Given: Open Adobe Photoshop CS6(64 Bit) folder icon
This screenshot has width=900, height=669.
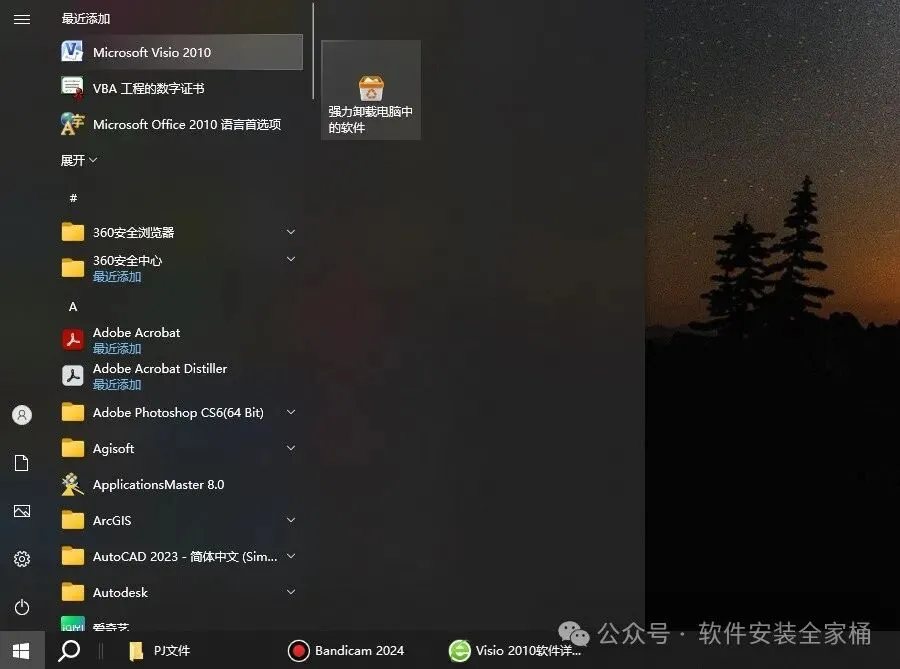Looking at the screenshot, I should coord(73,412).
